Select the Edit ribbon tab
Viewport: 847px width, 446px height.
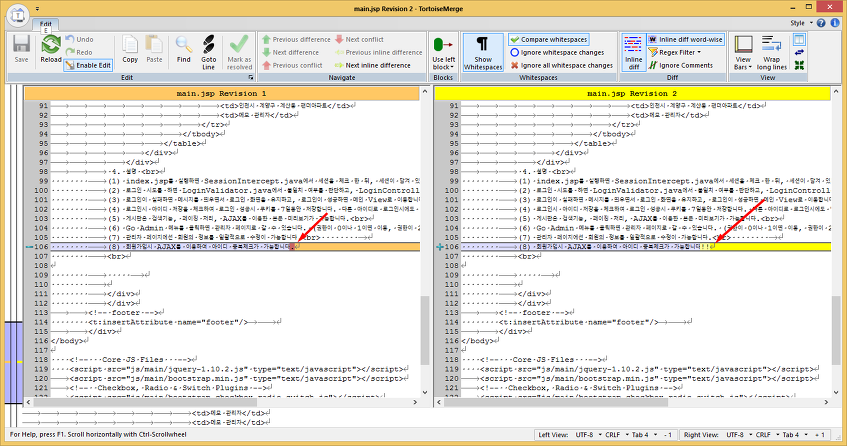[45, 24]
